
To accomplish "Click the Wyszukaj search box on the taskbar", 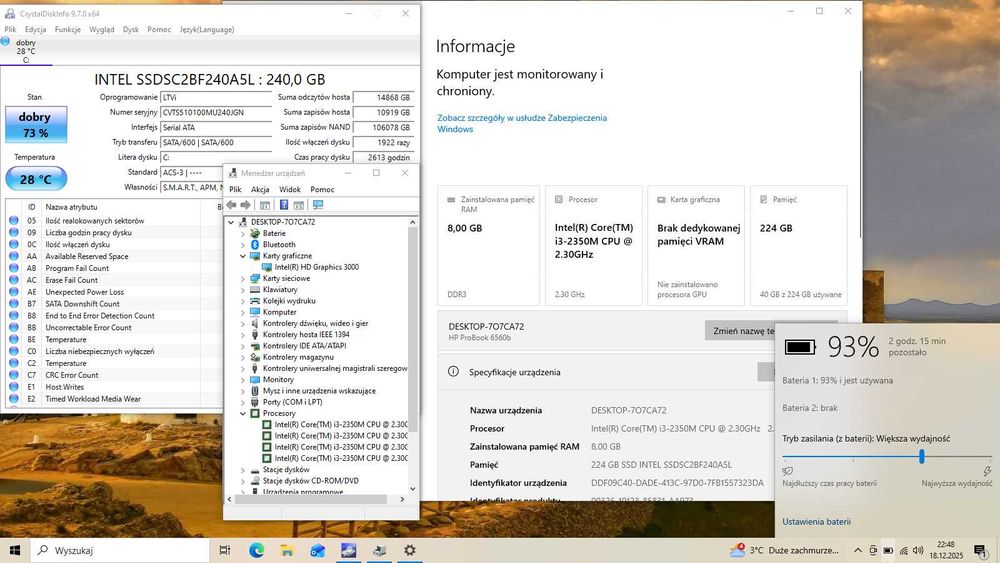I will point(120,550).
